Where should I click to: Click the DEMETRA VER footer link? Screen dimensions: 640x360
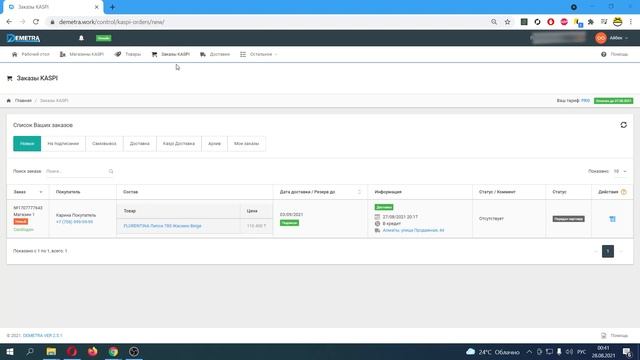[42, 336]
